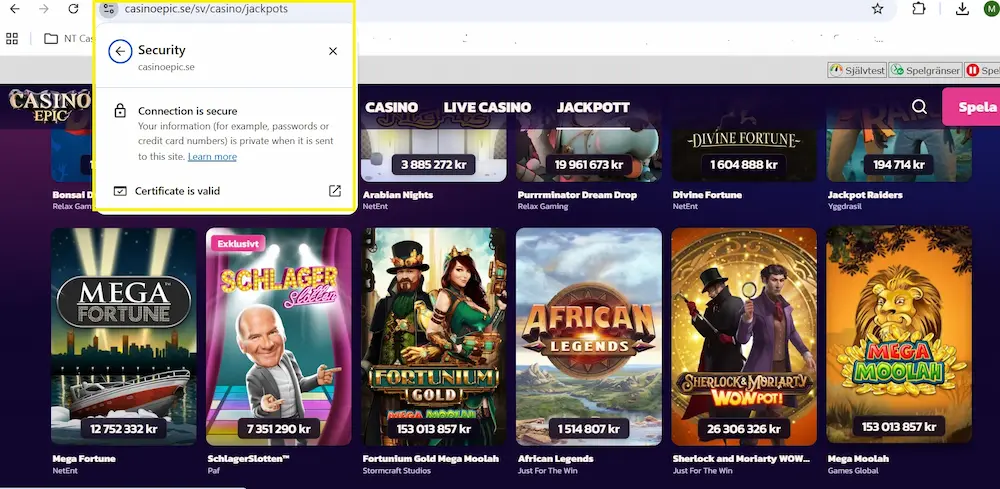
Task: Click the Purrrminator Dream Drop title text
Action: (x=577, y=194)
